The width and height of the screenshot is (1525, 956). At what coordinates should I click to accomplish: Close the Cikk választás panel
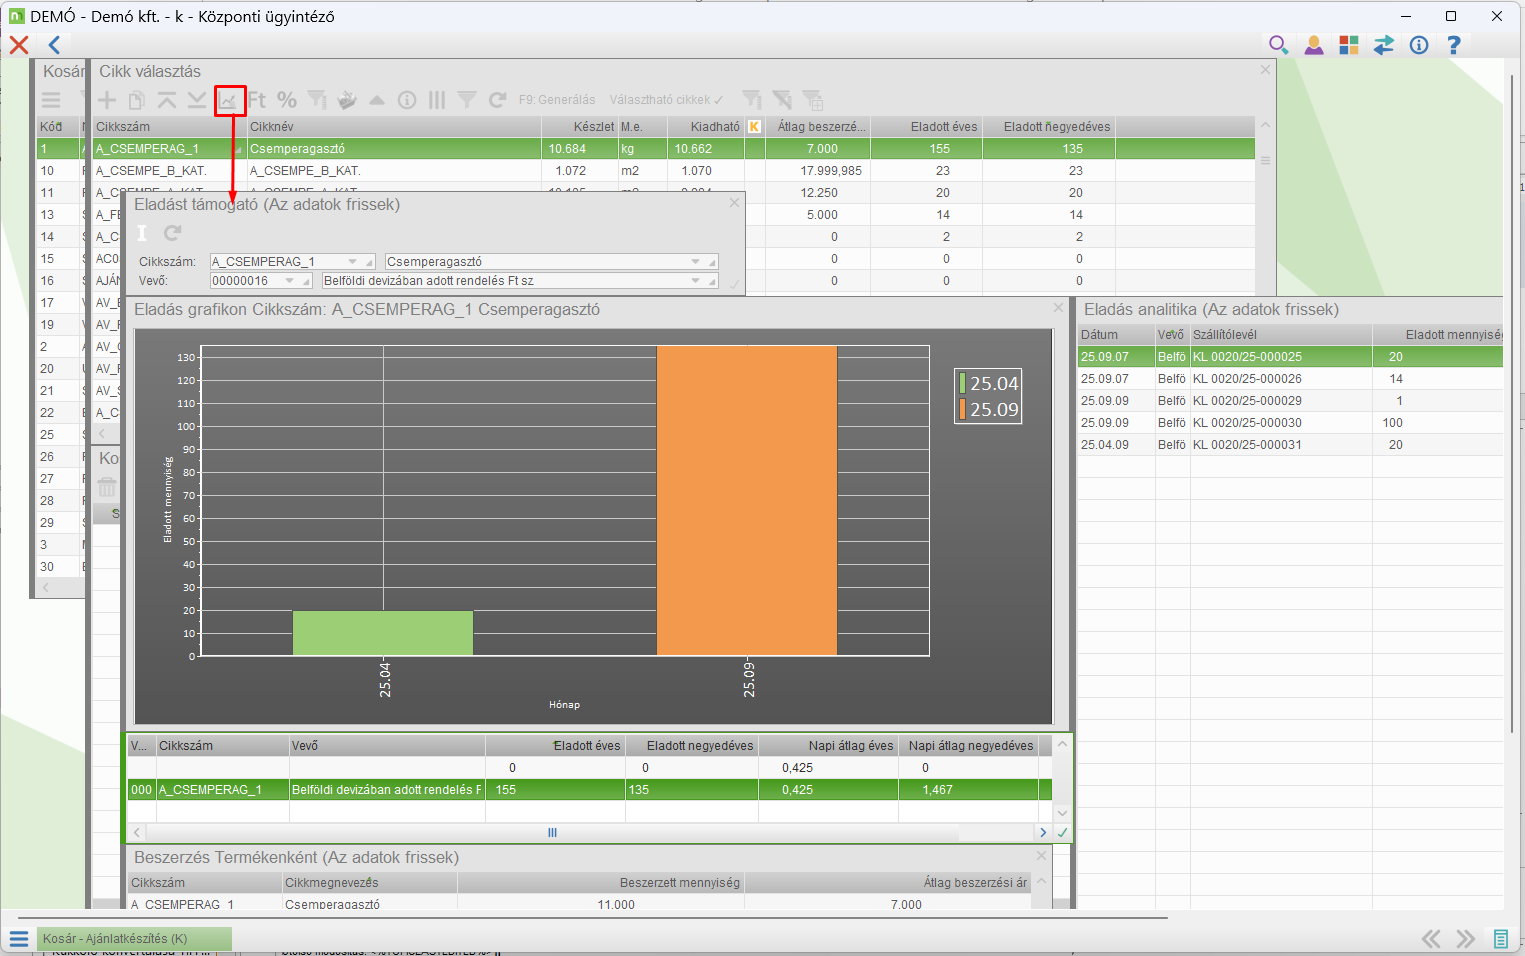click(1265, 70)
